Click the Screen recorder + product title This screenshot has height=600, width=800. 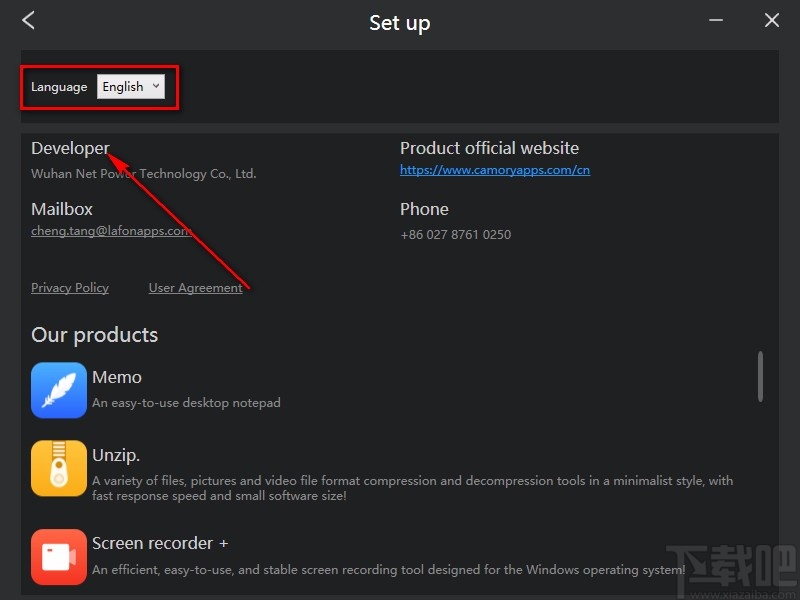pyautogui.click(x=160, y=543)
